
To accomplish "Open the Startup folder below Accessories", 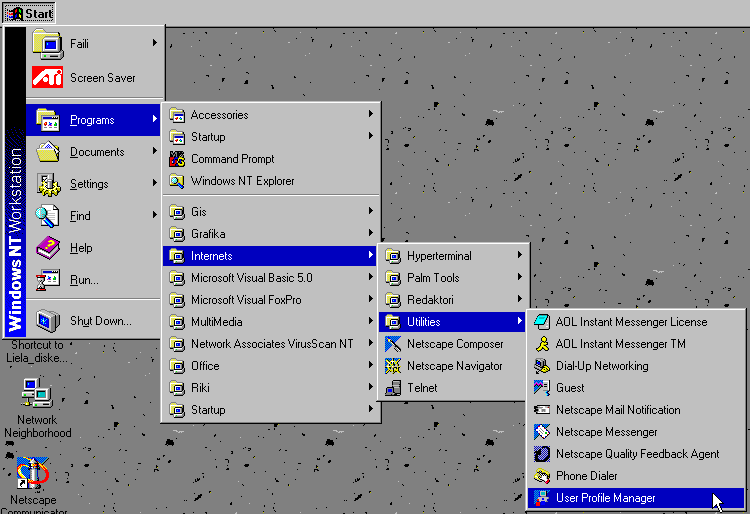I will click(271, 137).
